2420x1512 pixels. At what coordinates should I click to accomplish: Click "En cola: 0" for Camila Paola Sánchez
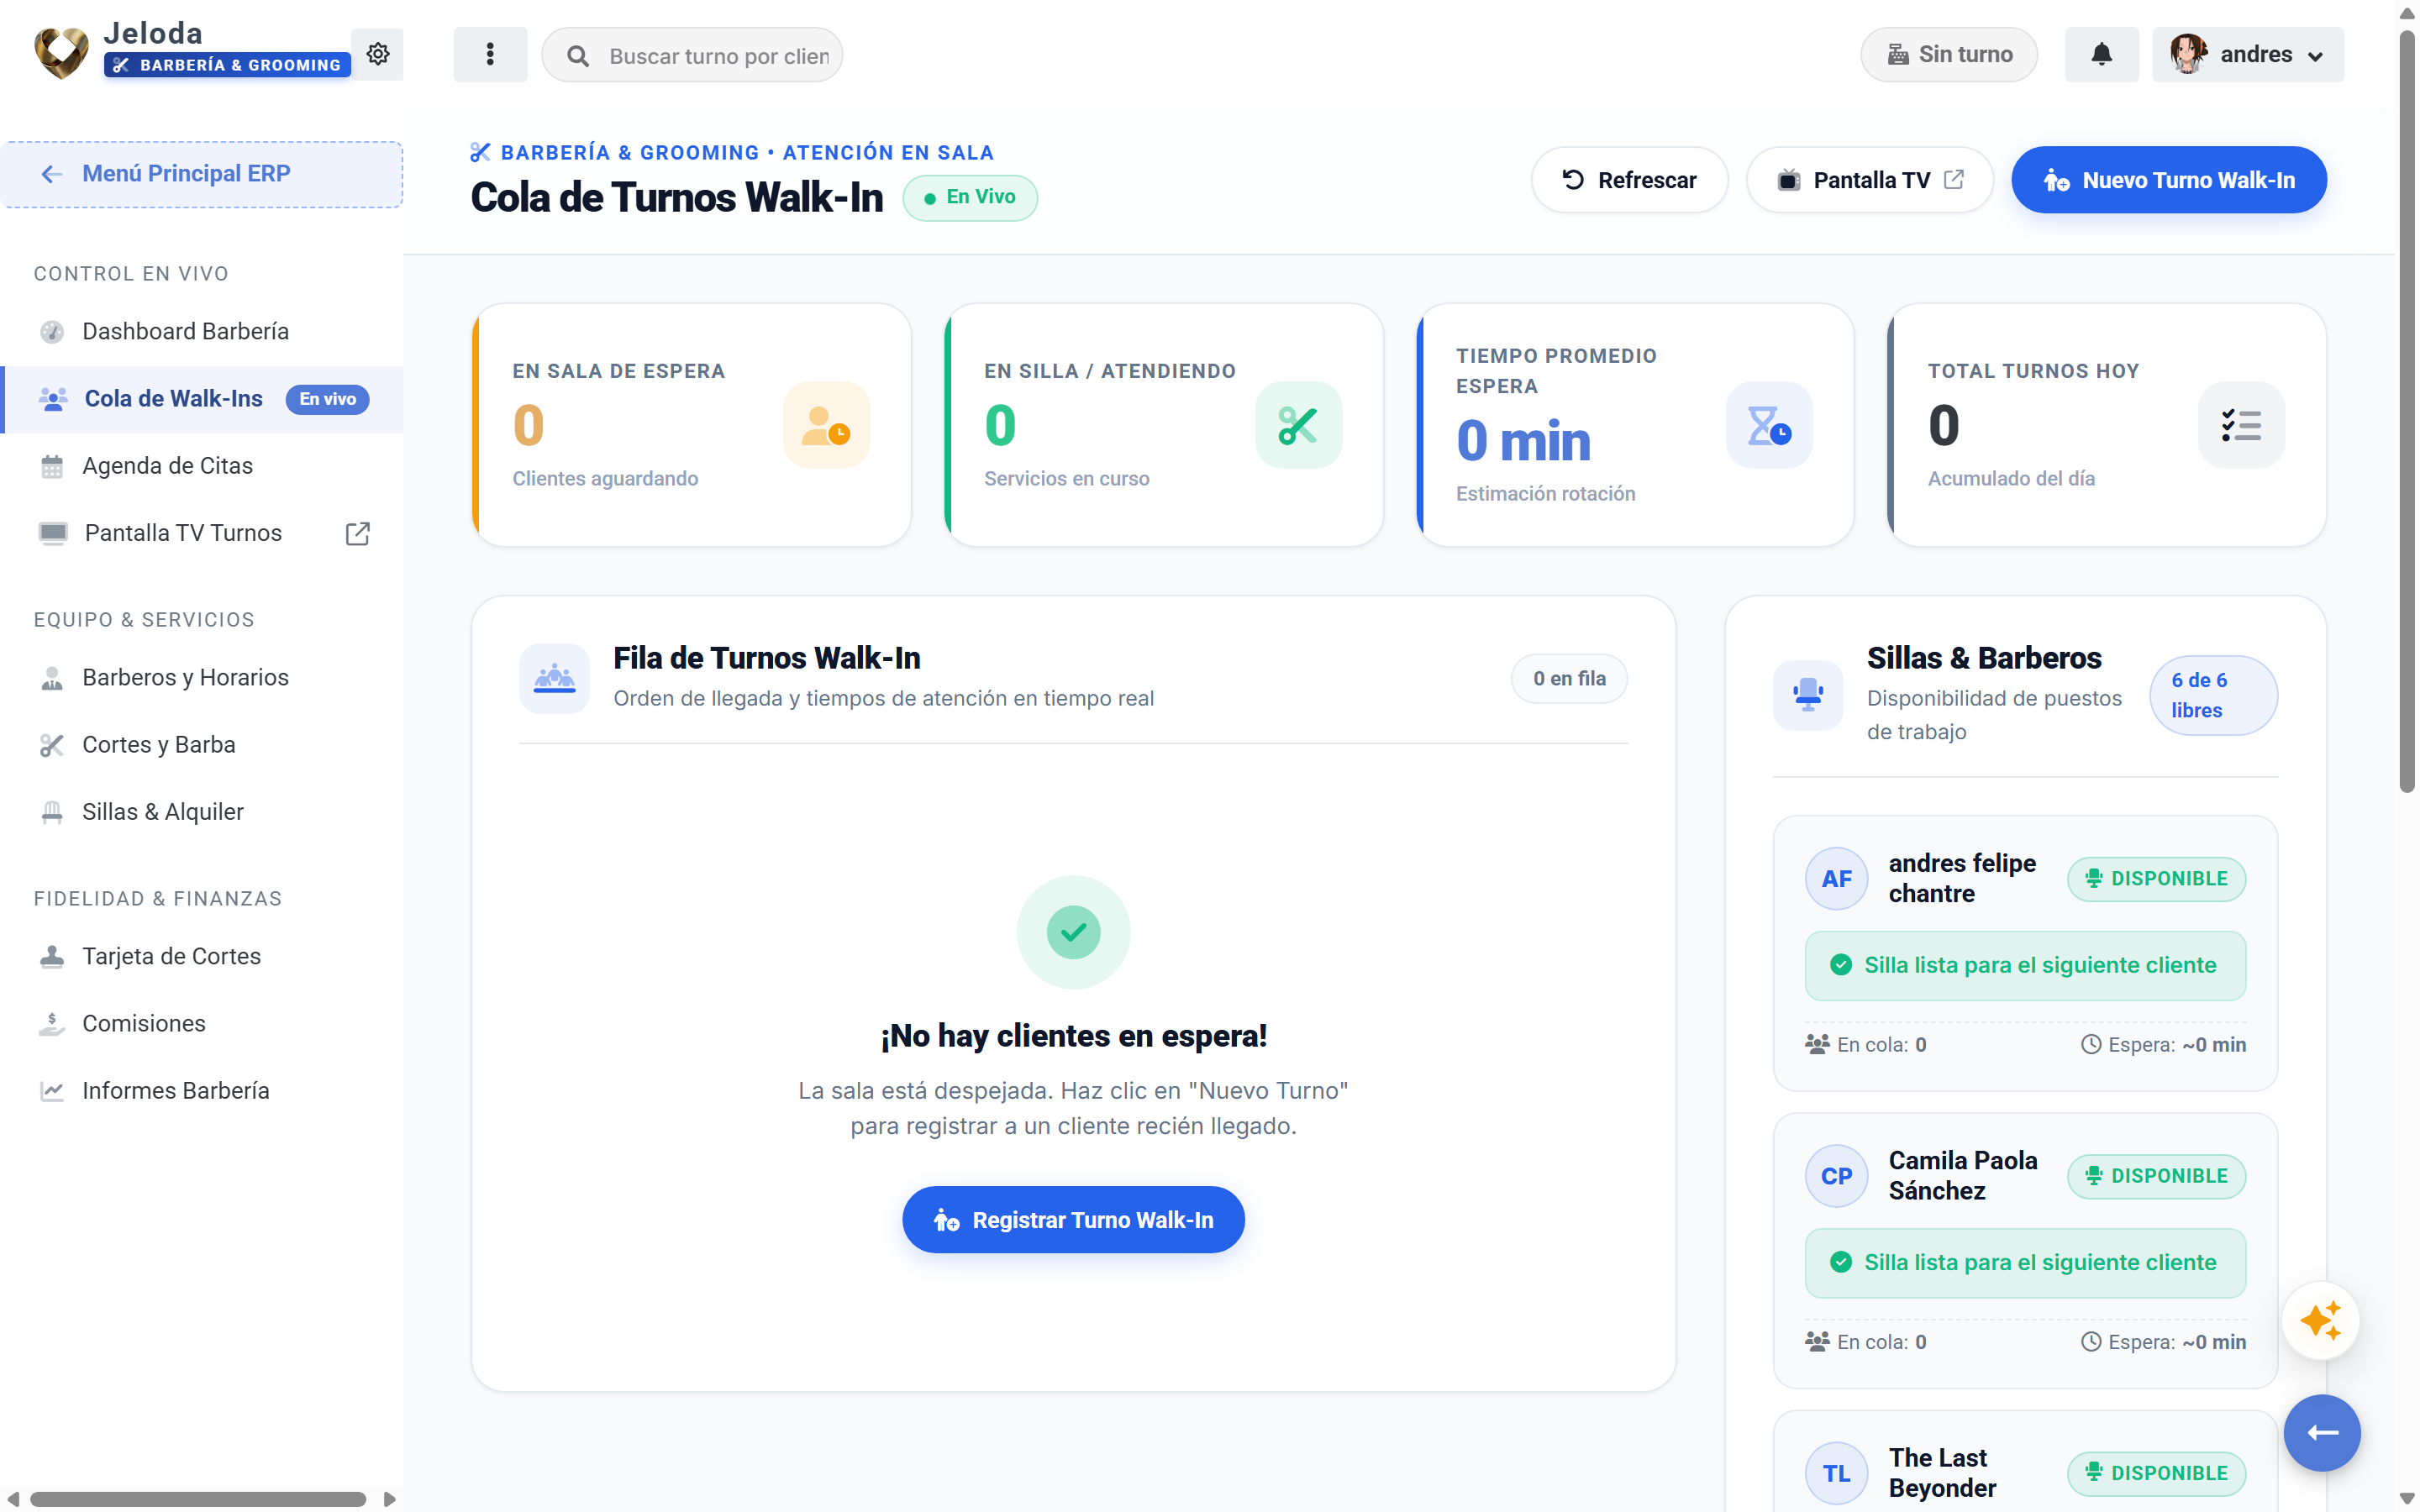point(1866,1342)
